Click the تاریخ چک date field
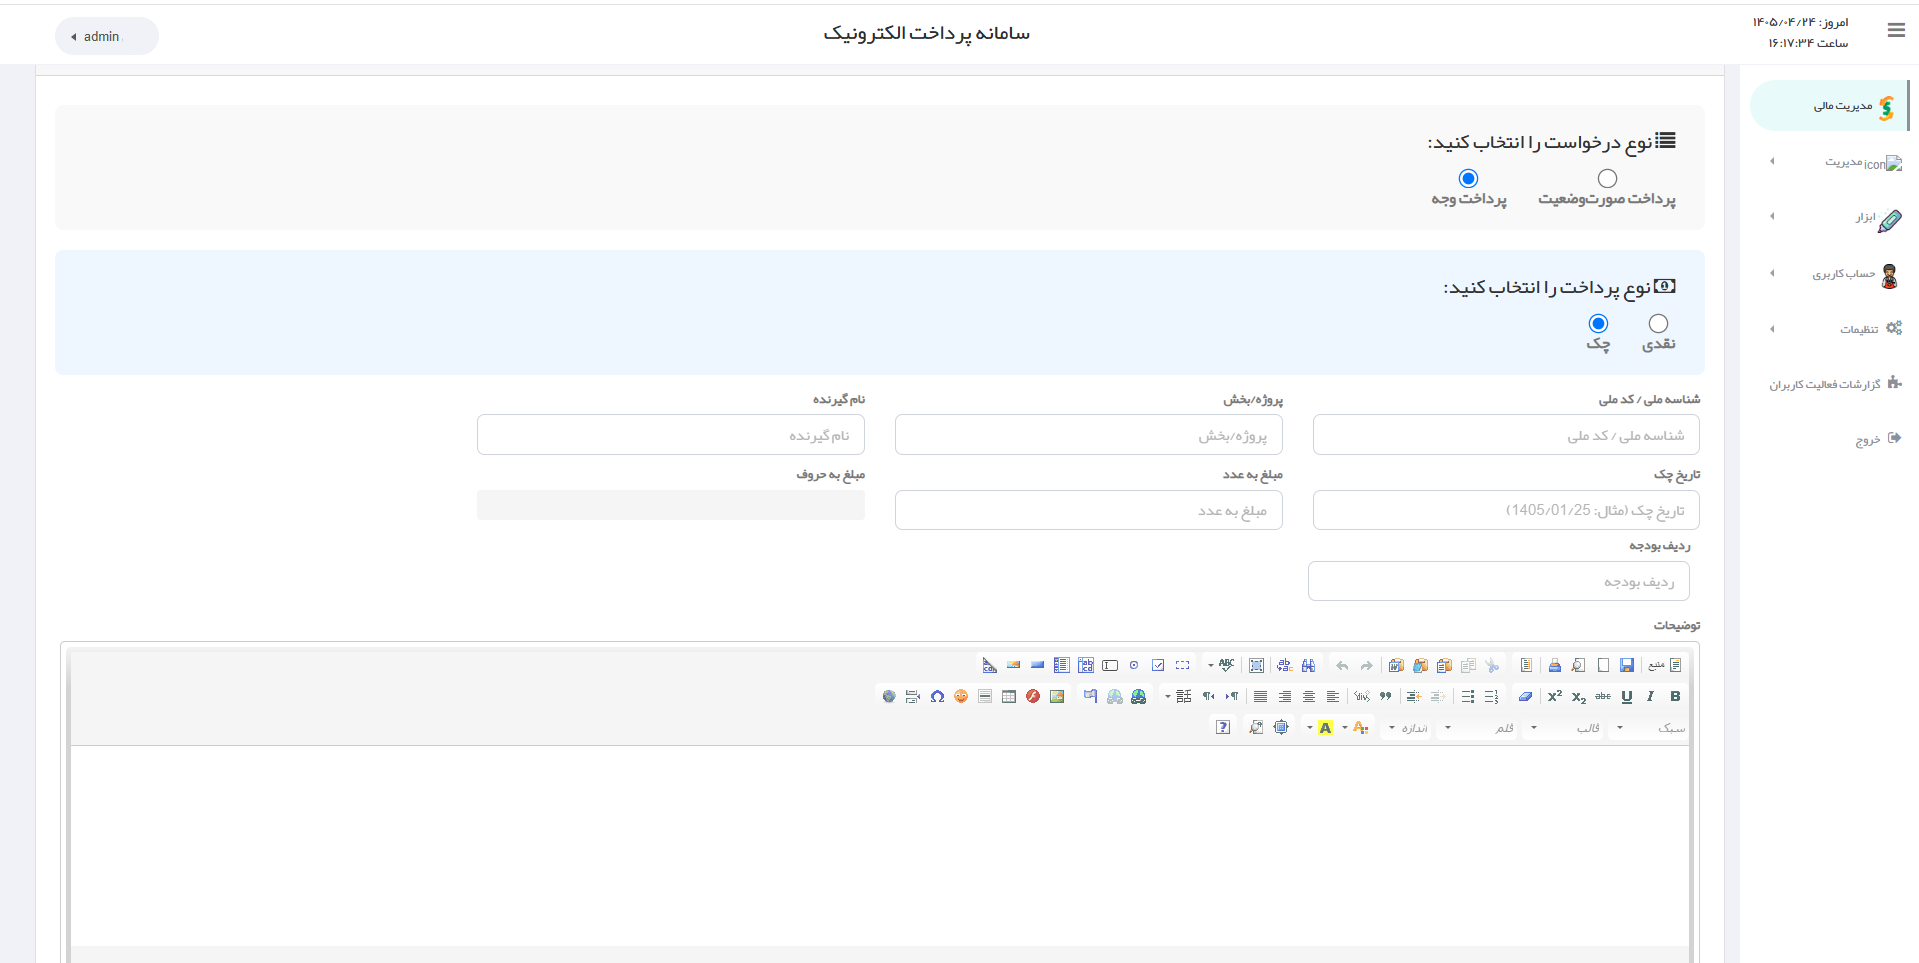1919x963 pixels. click(1506, 510)
